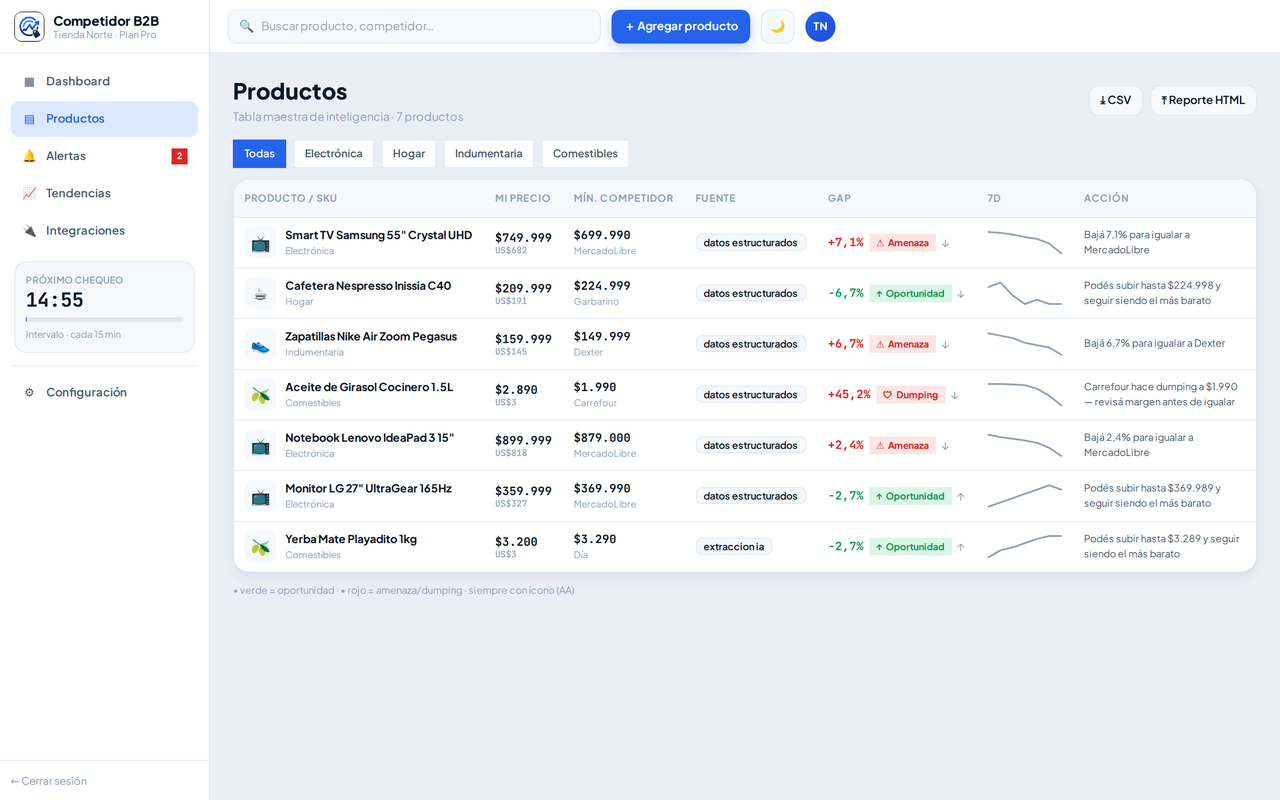
Task: Click the 'Bajá 6,7% para igualar a Dexter' action
Action: pyautogui.click(x=1154, y=344)
